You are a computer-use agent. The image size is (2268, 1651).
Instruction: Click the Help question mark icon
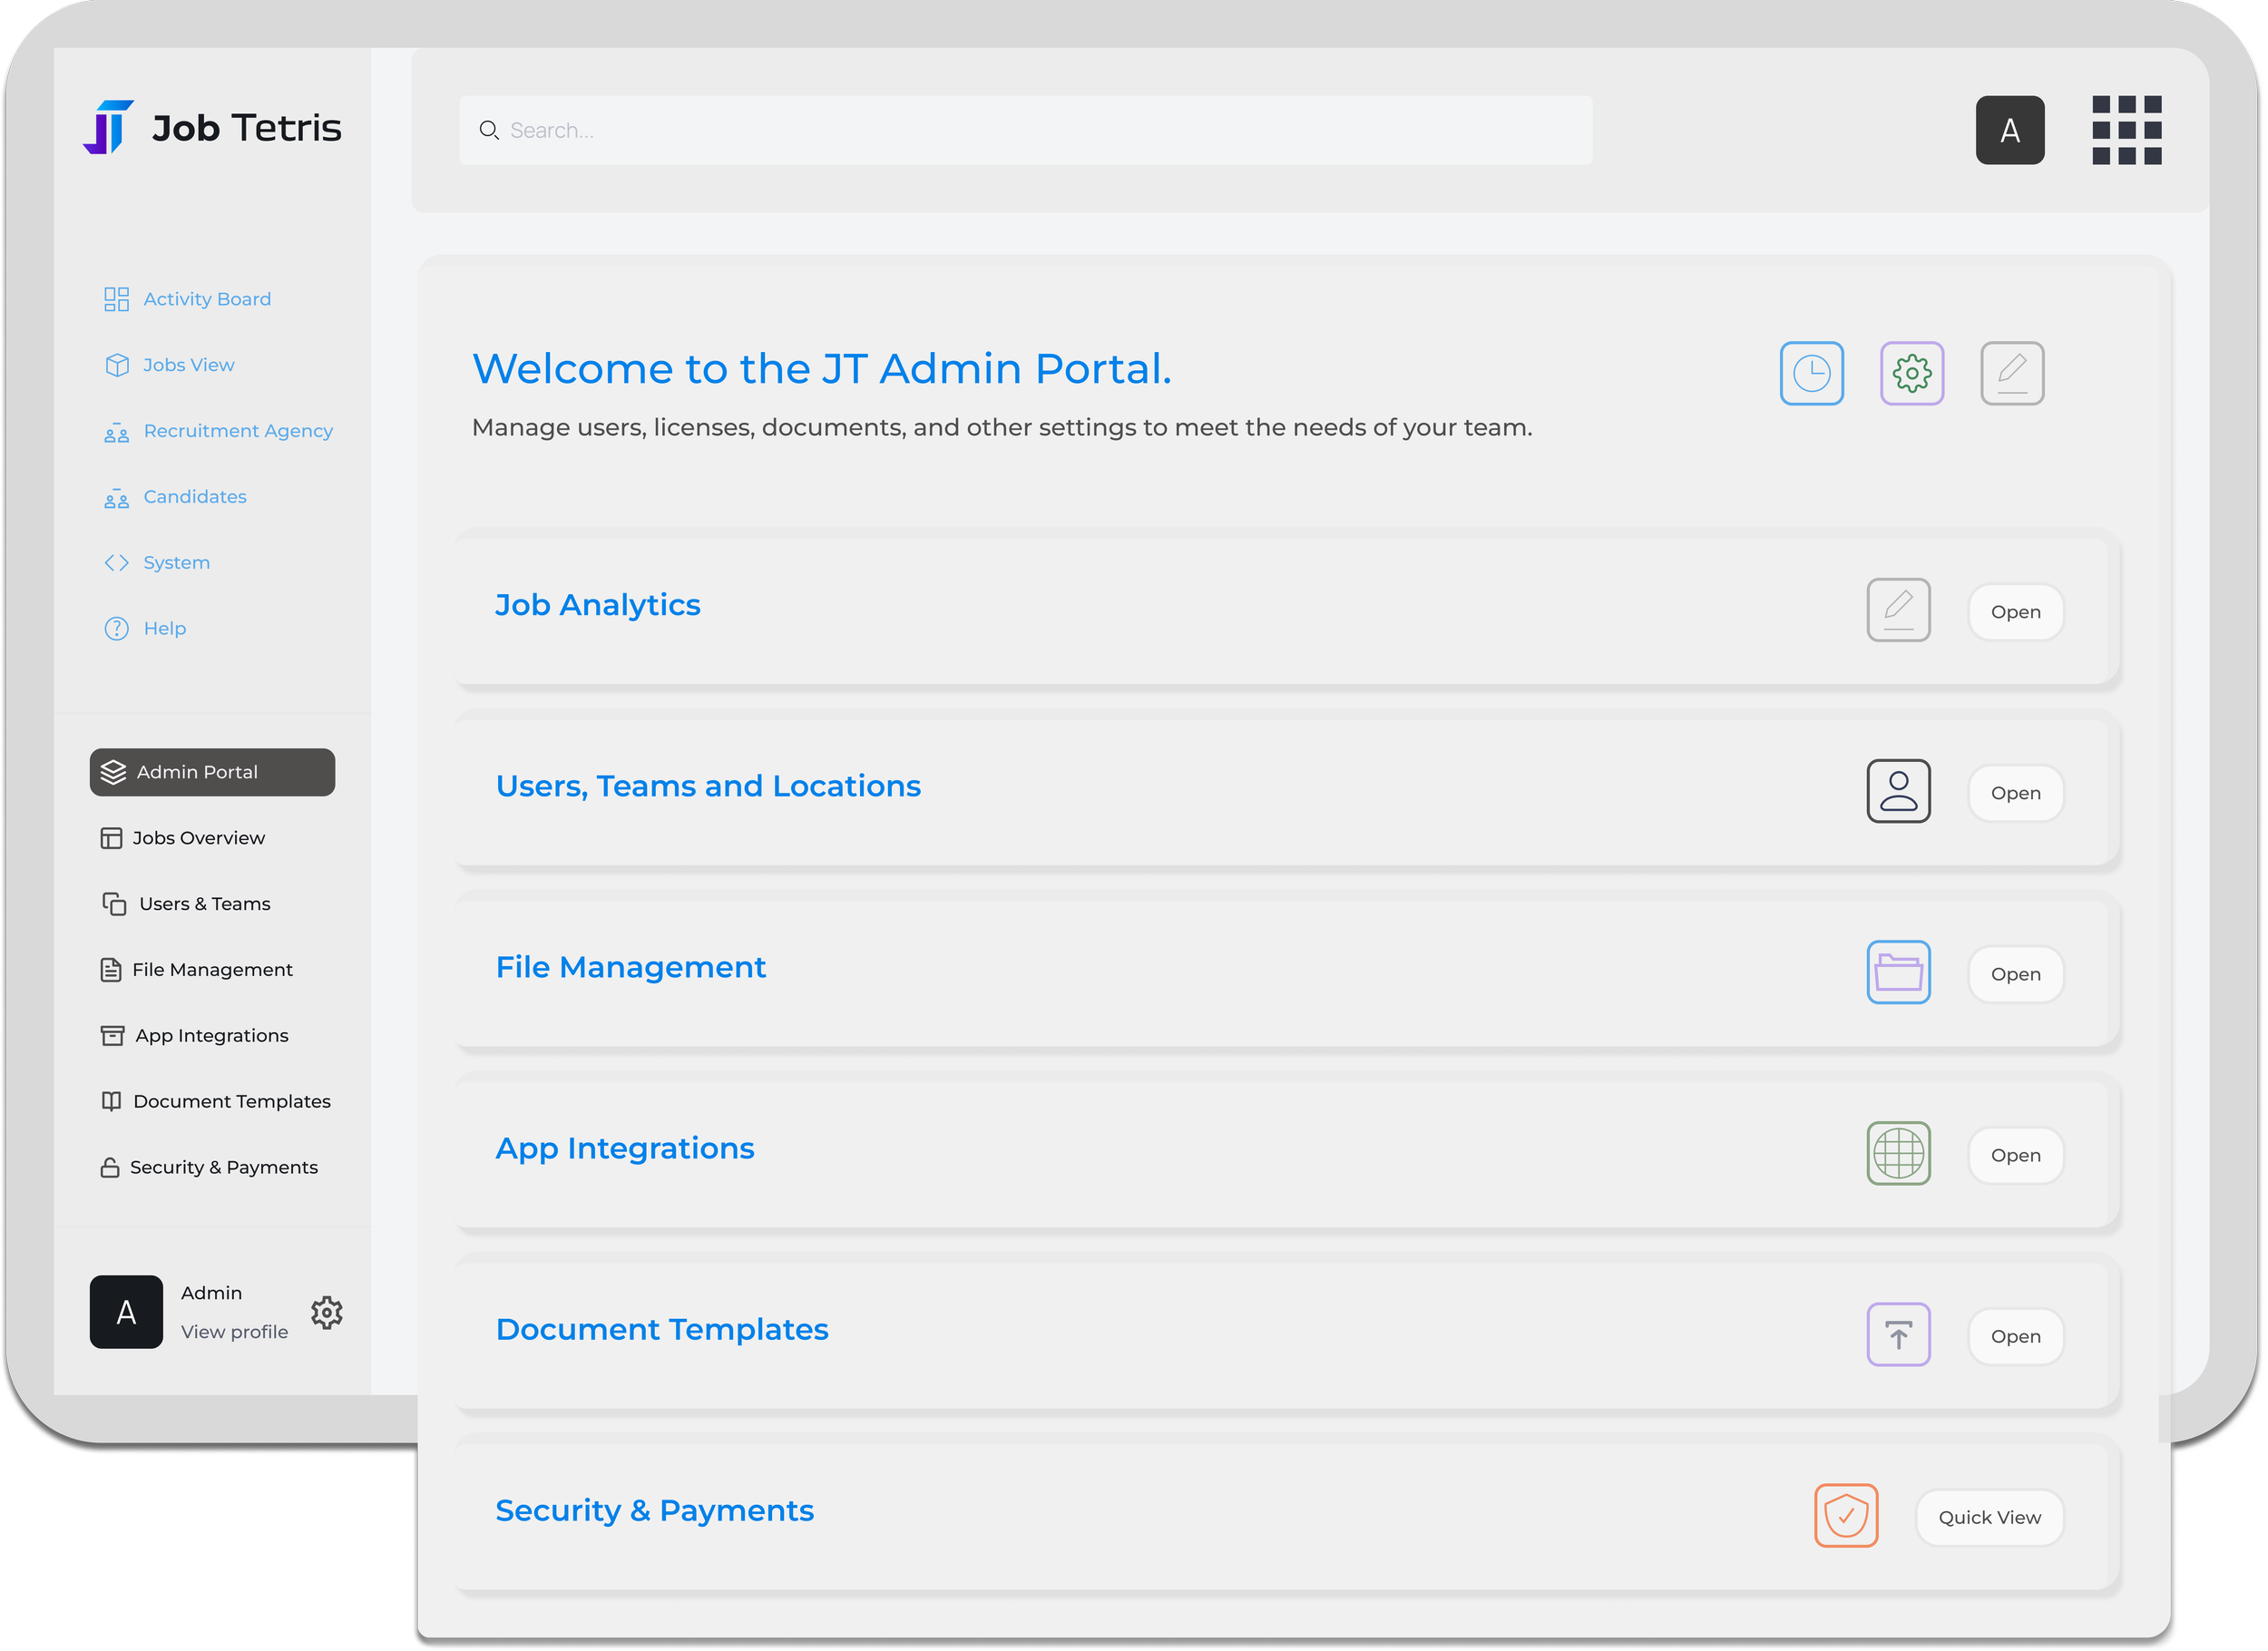pos(116,628)
